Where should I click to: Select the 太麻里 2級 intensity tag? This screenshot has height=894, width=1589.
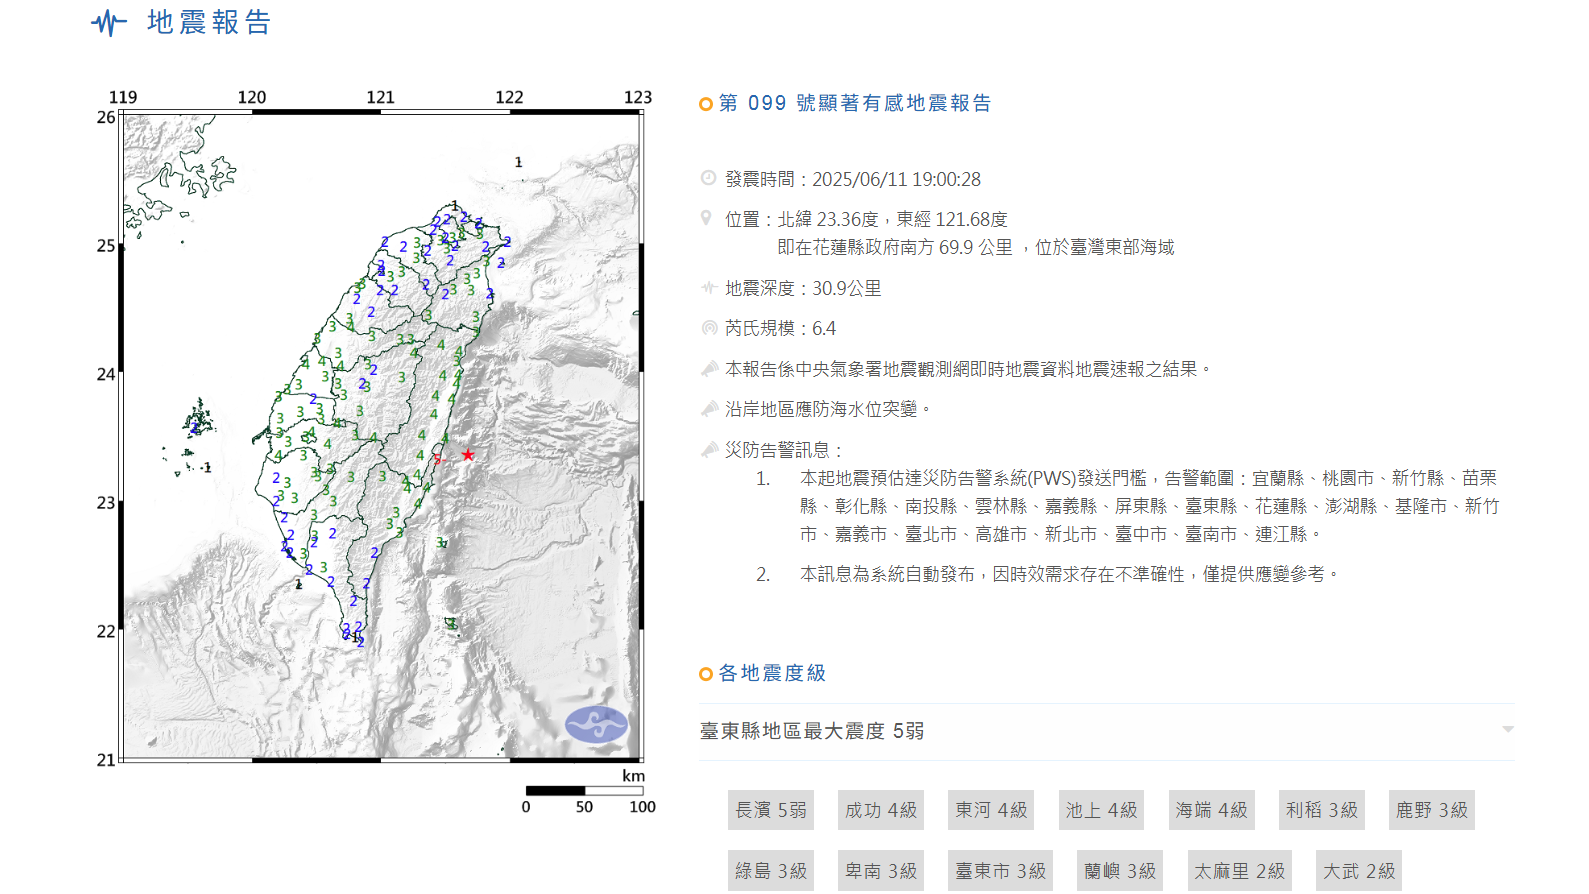[x=1240, y=871]
